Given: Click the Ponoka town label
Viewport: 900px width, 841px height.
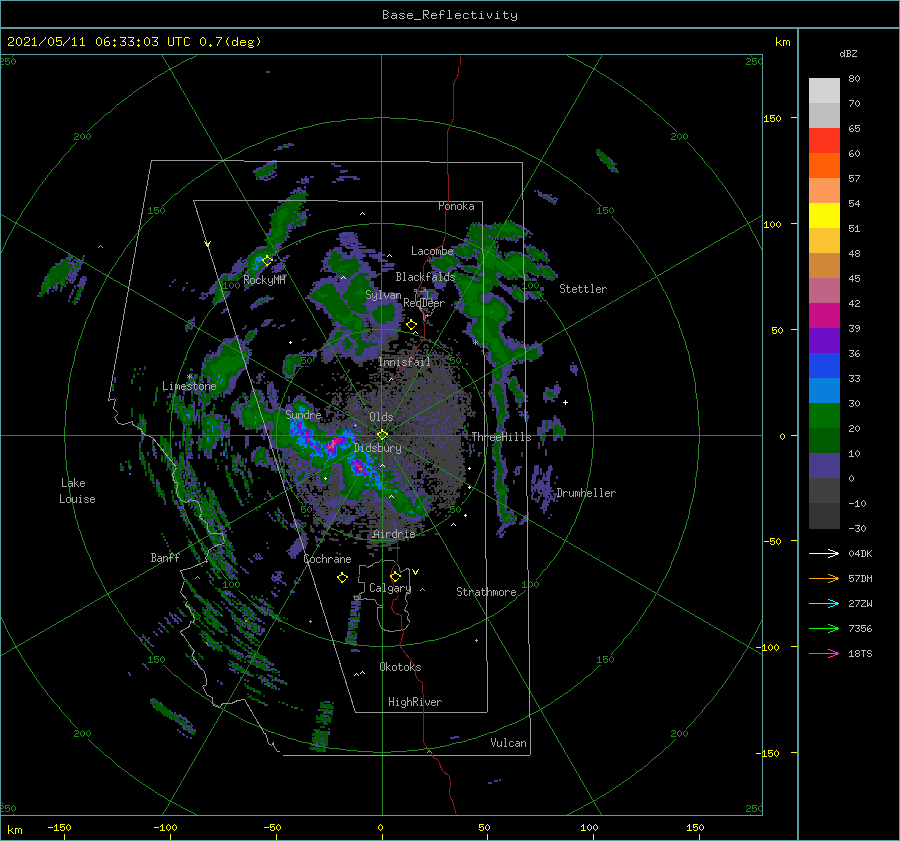Looking at the screenshot, I should [456, 206].
